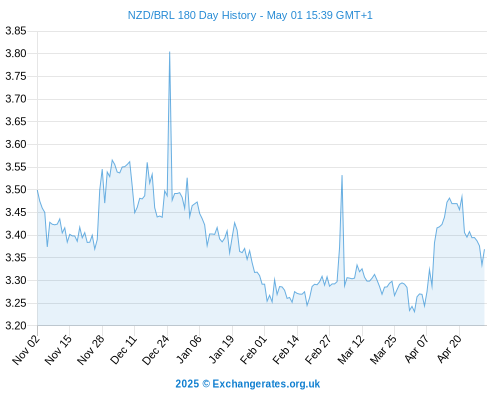495x400 pixels.
Task: Select the Feb 27 x-axis label
Action: 318,350
